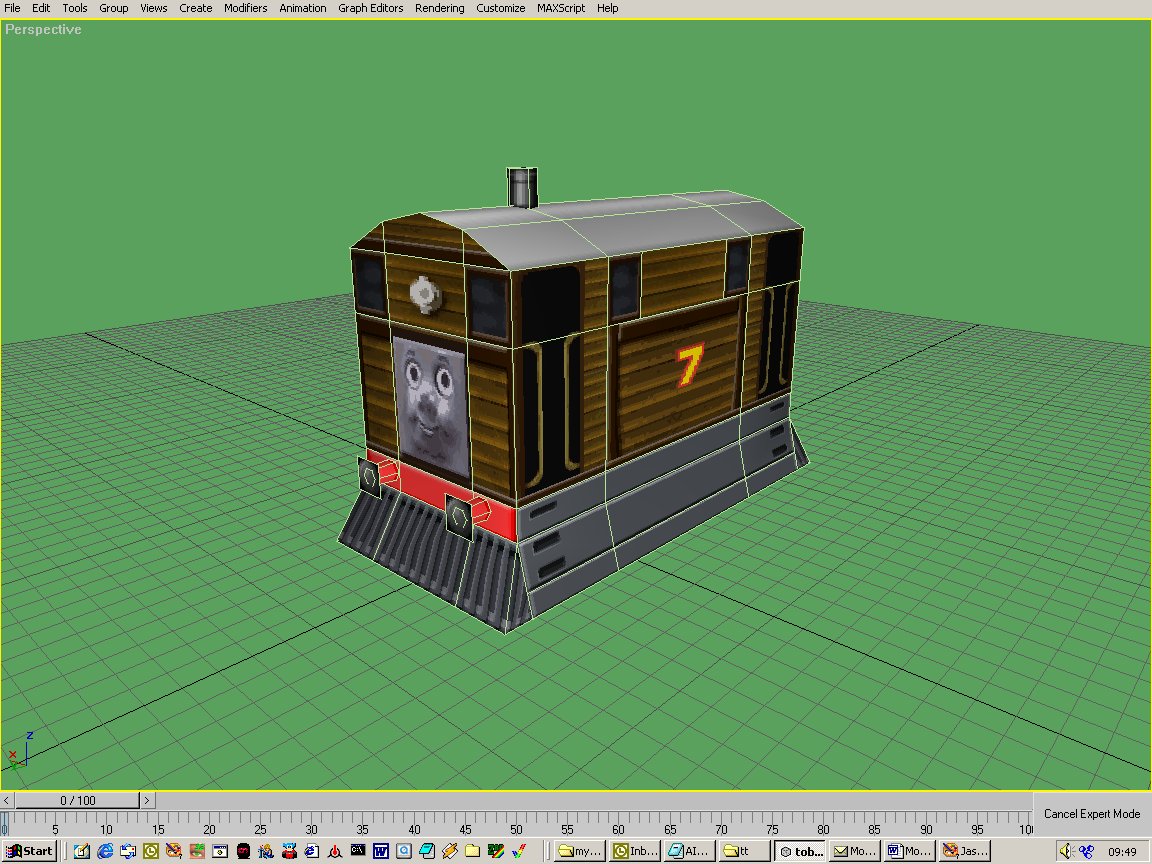Image resolution: width=1152 pixels, height=864 pixels.
Task: Open the first quick launch icon beside Start
Action: [x=82, y=852]
